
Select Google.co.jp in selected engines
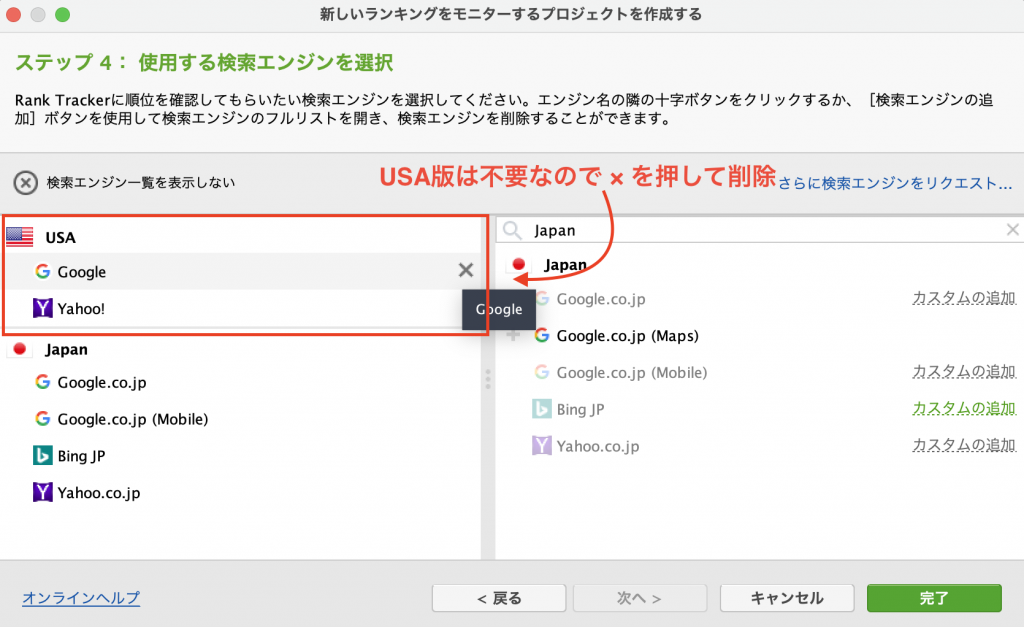click(x=240, y=381)
